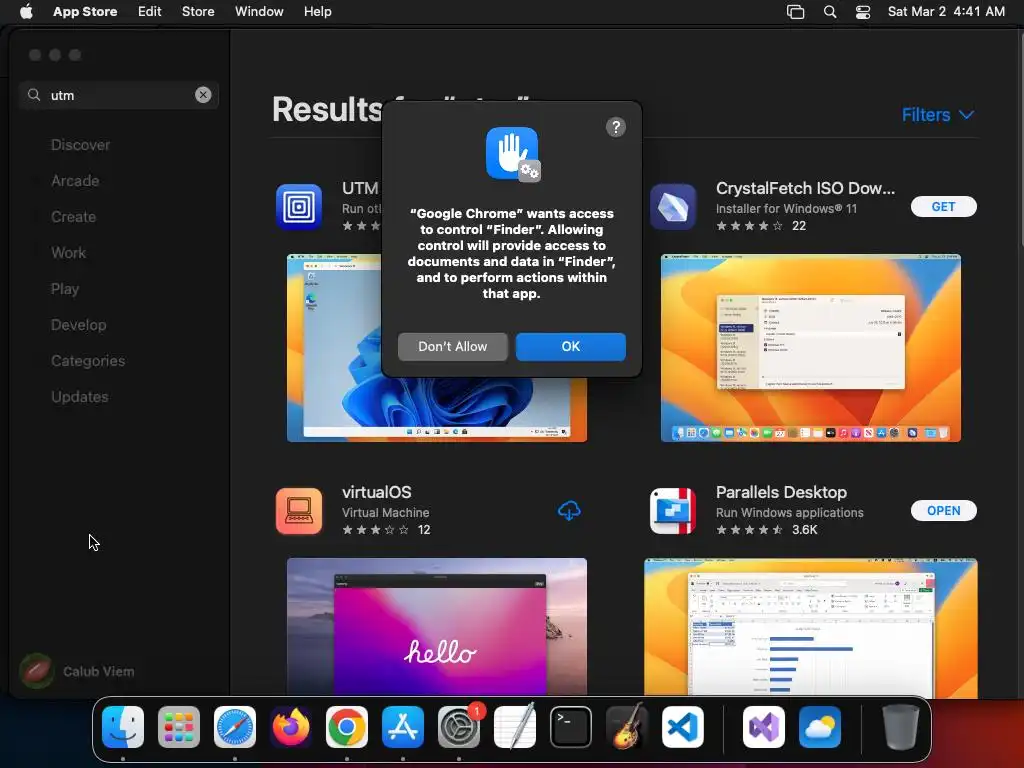Open the Create sidebar section
1024x768 pixels.
73,217
